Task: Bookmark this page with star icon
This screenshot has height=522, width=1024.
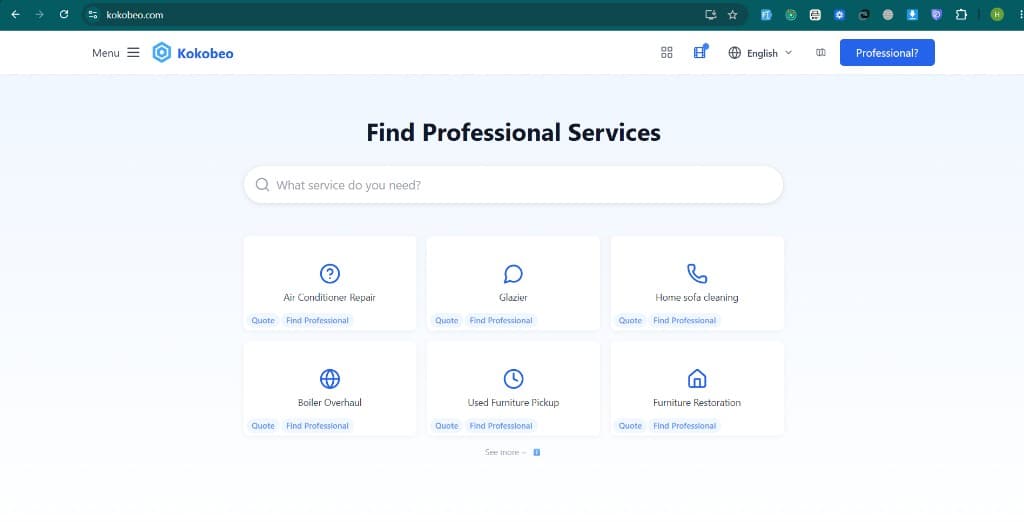Action: tap(733, 14)
